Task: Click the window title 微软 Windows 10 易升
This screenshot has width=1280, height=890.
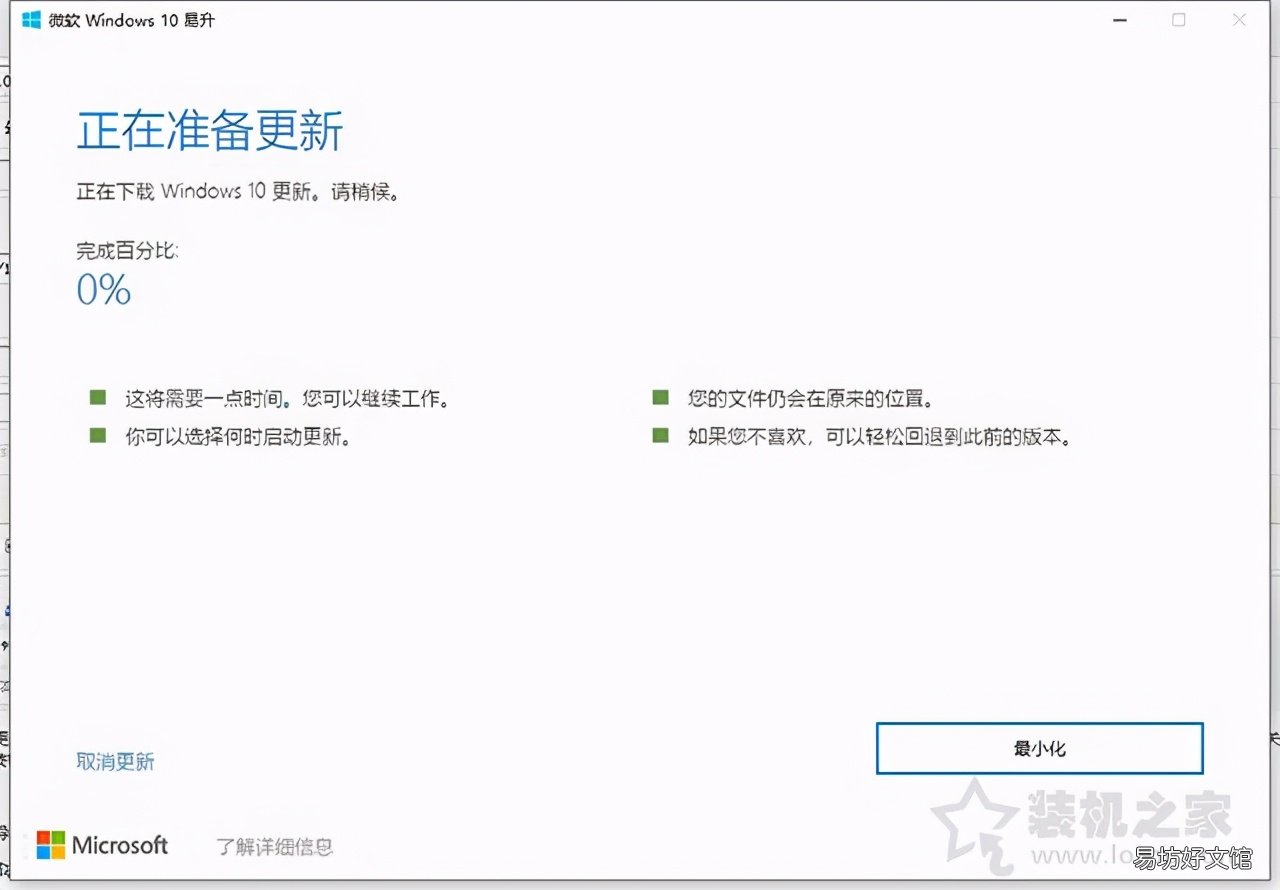Action: [x=131, y=20]
